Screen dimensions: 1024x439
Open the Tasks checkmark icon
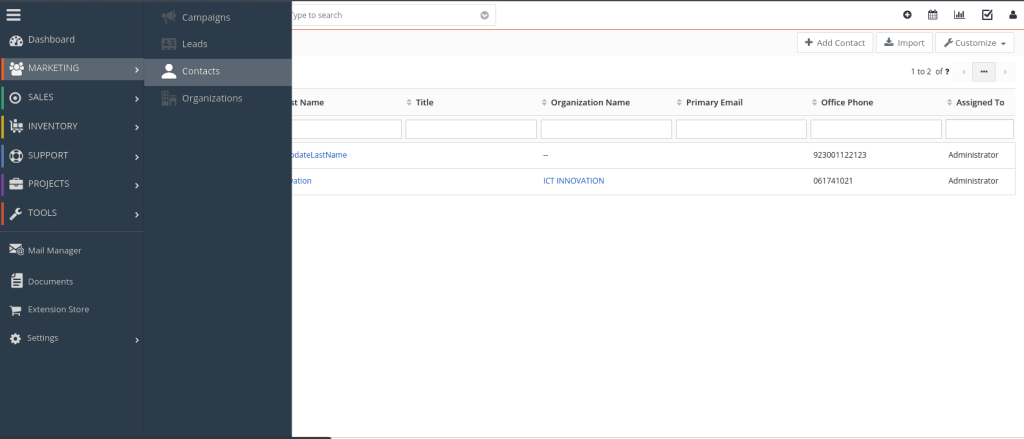[x=987, y=15]
